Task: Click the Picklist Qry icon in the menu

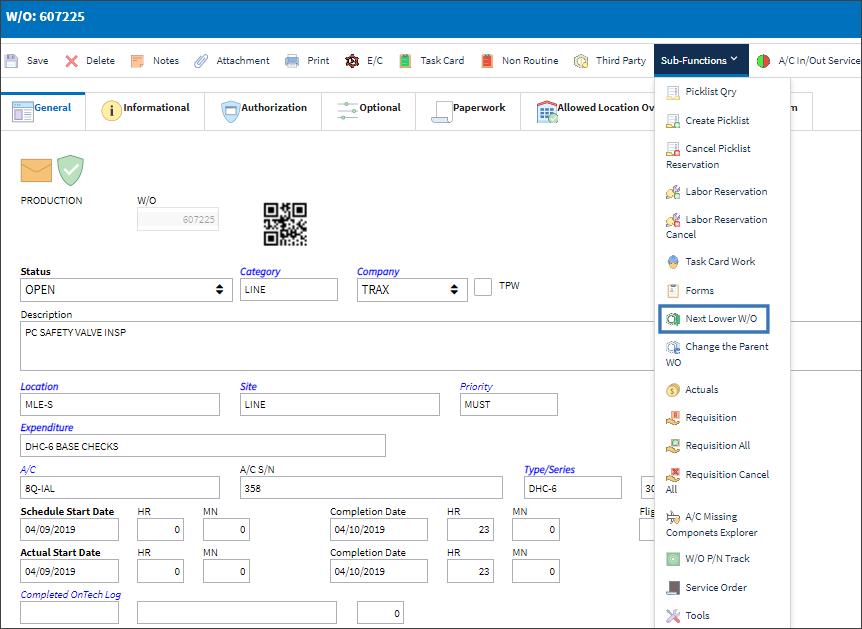Action: (673, 92)
